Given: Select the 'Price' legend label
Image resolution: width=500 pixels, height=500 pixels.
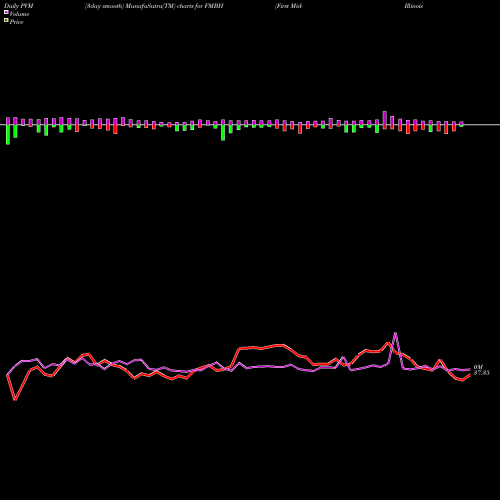Looking at the screenshot, I should [16, 22].
